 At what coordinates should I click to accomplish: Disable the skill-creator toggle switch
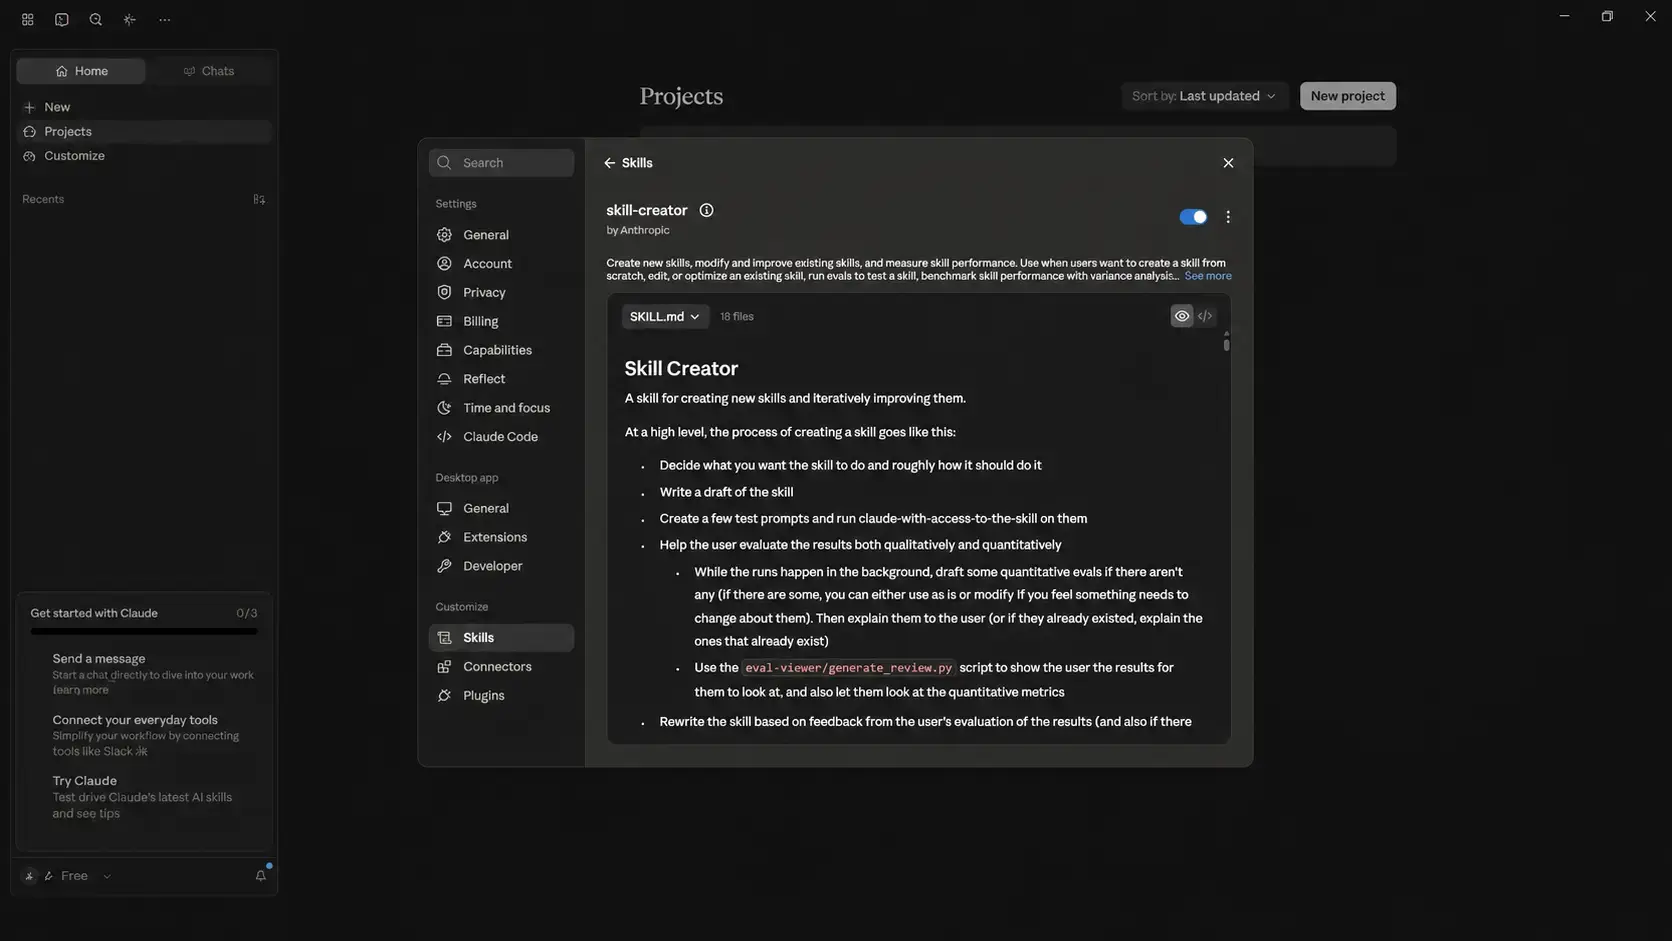tap(1193, 217)
